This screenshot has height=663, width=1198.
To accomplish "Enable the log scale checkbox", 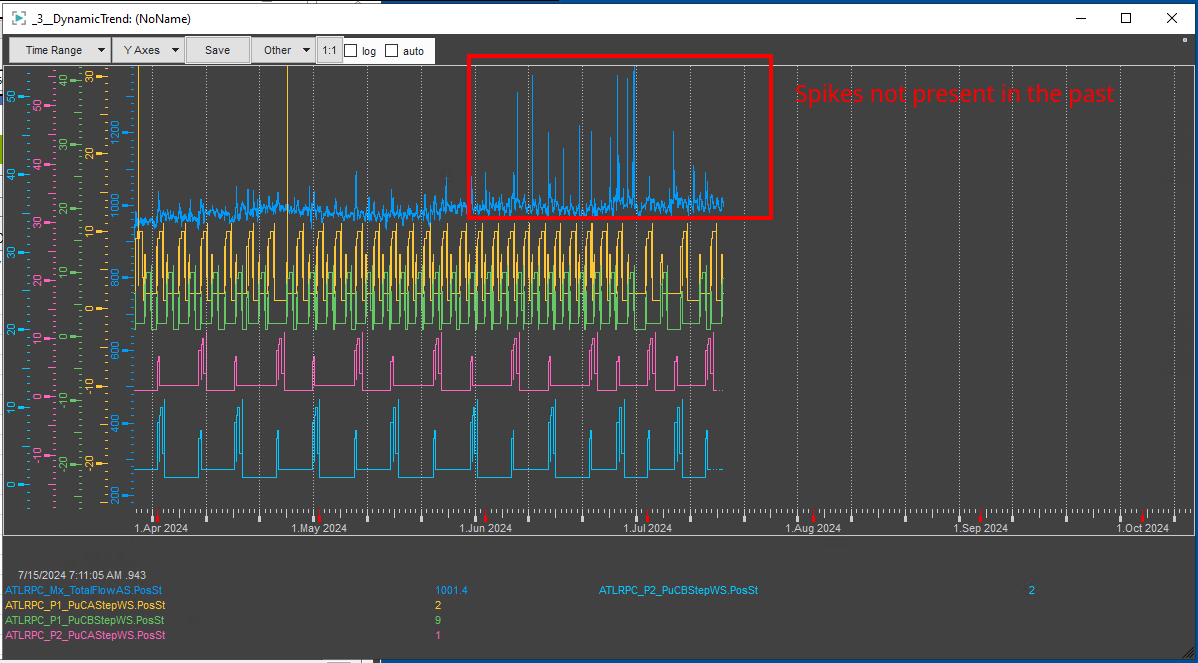I will pos(351,51).
